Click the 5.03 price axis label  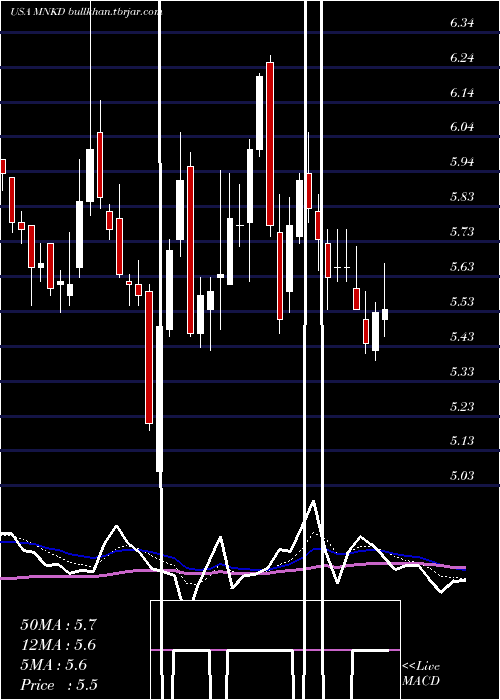462,475
